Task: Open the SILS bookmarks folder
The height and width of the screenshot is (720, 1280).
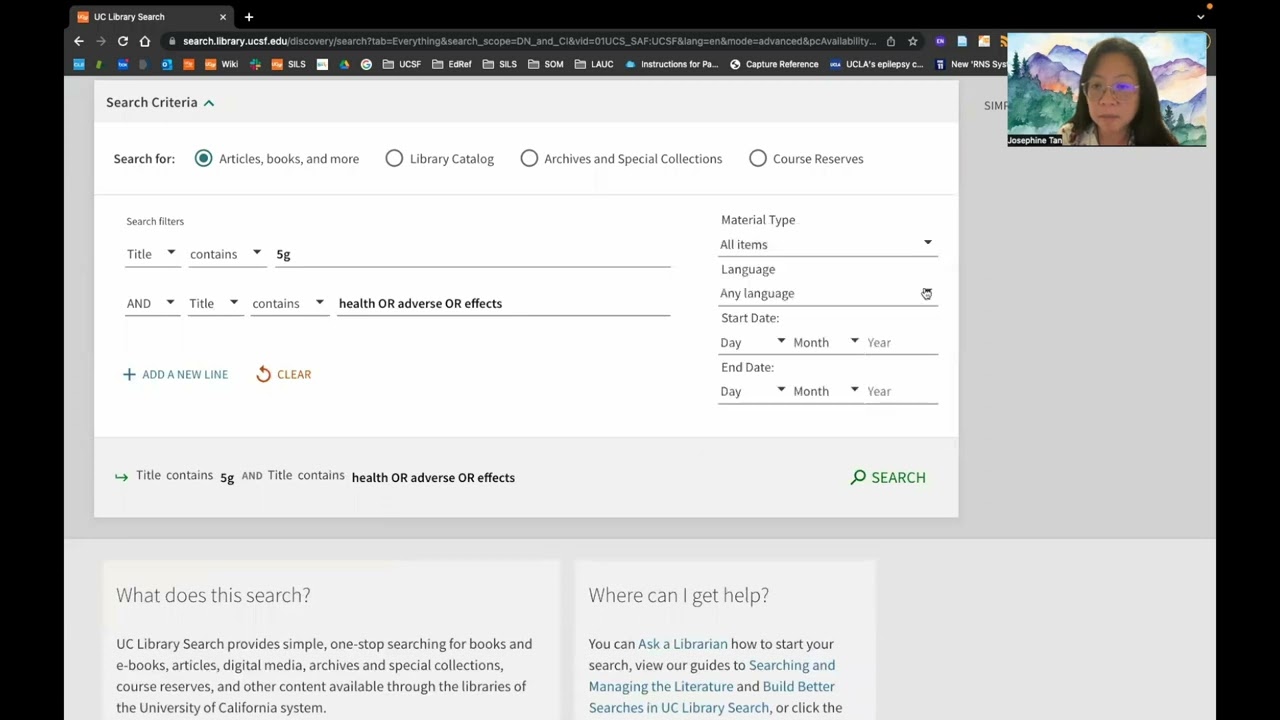Action: 499,64
